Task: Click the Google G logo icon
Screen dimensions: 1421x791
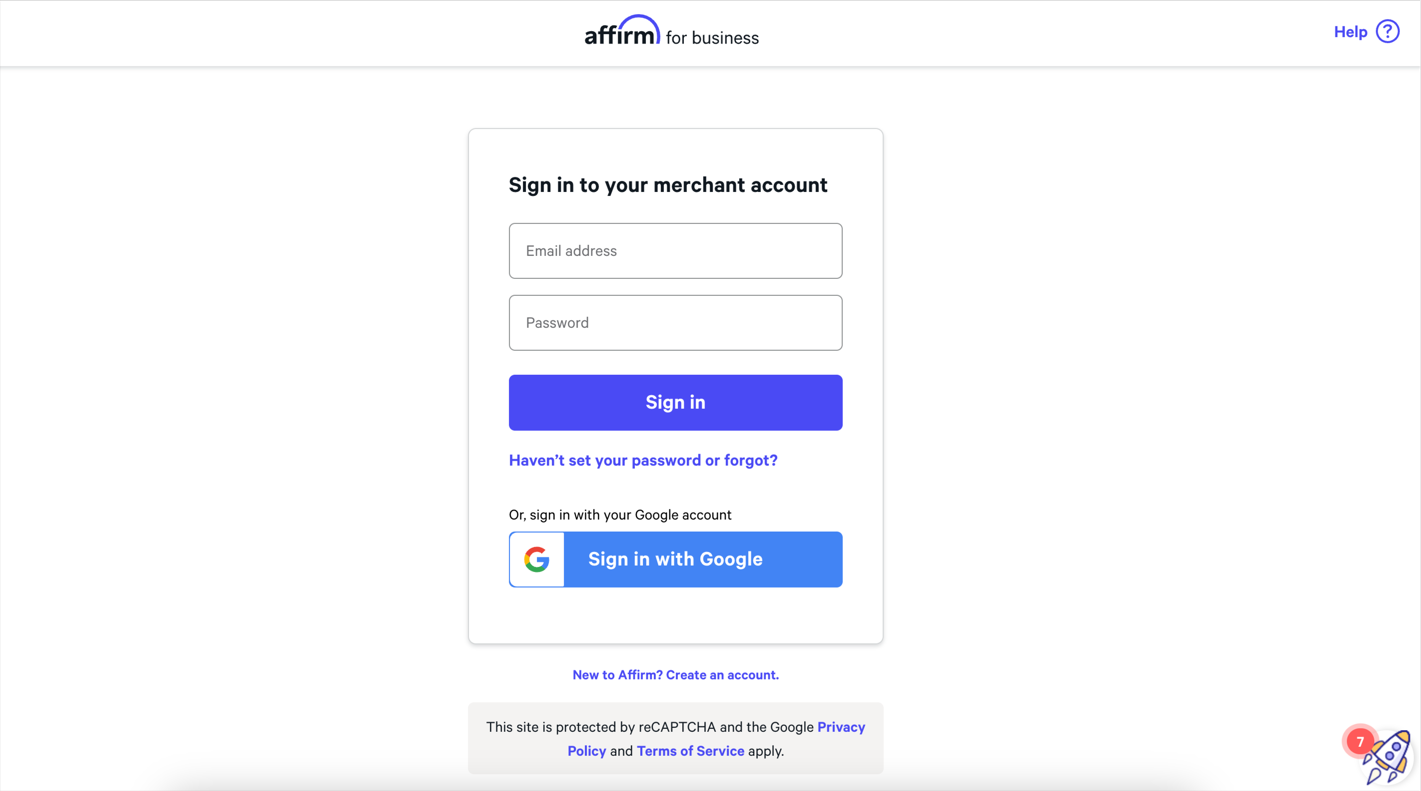Action: click(537, 559)
